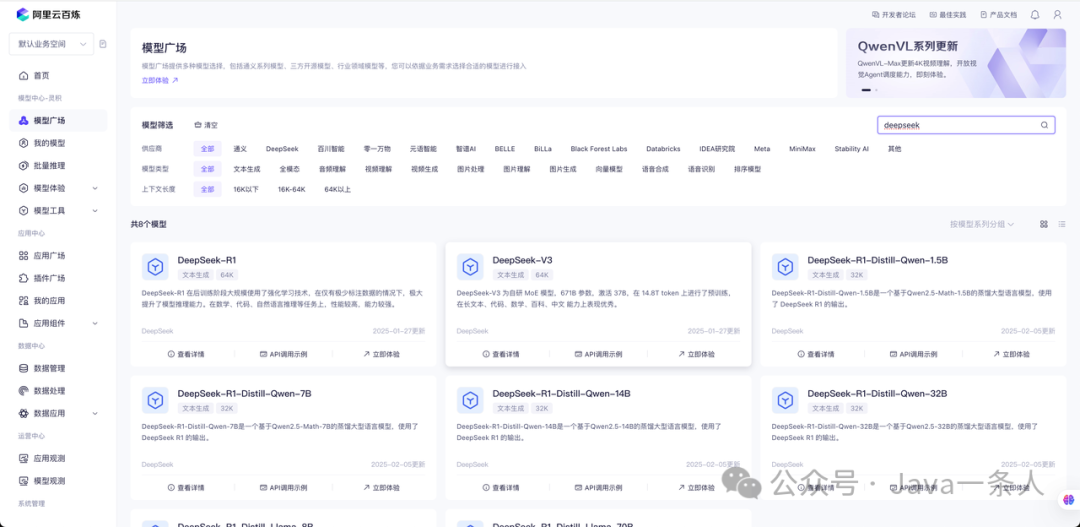The width and height of the screenshot is (1080, 527).
Task: Click the floating assistant icon at right edge
Action: point(1069,499)
